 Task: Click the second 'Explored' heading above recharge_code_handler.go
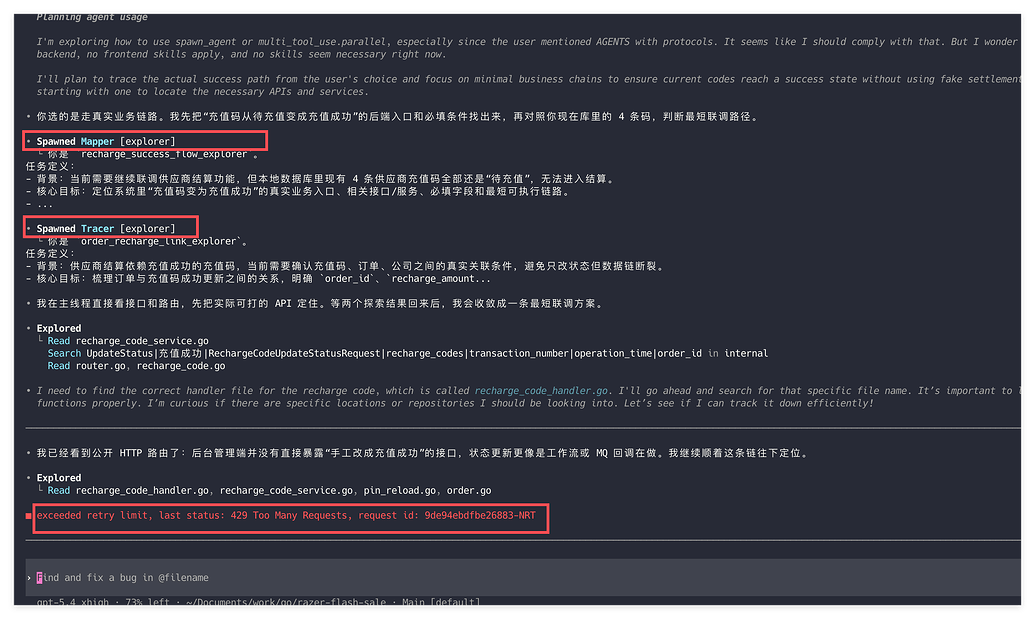(x=59, y=478)
